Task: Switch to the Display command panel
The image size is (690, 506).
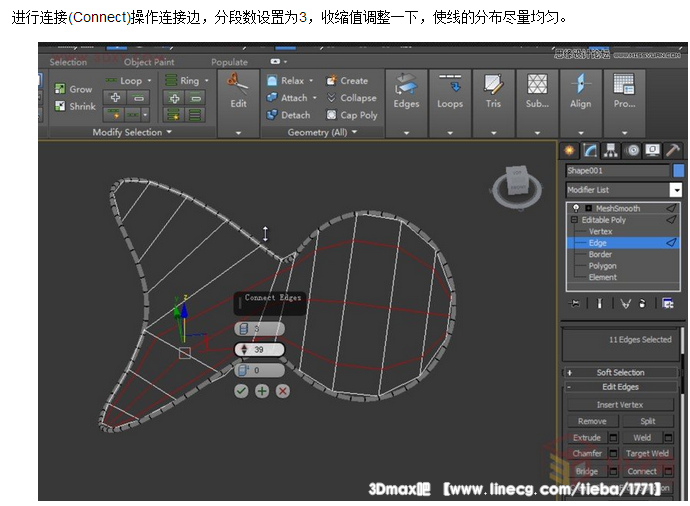Action: 653,151
